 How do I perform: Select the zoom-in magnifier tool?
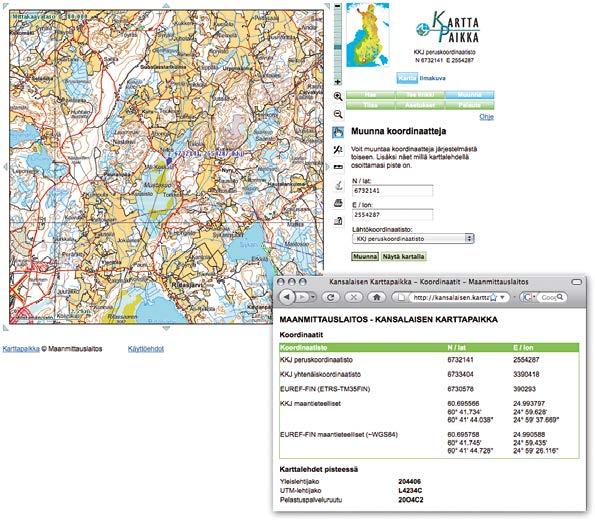point(338,96)
